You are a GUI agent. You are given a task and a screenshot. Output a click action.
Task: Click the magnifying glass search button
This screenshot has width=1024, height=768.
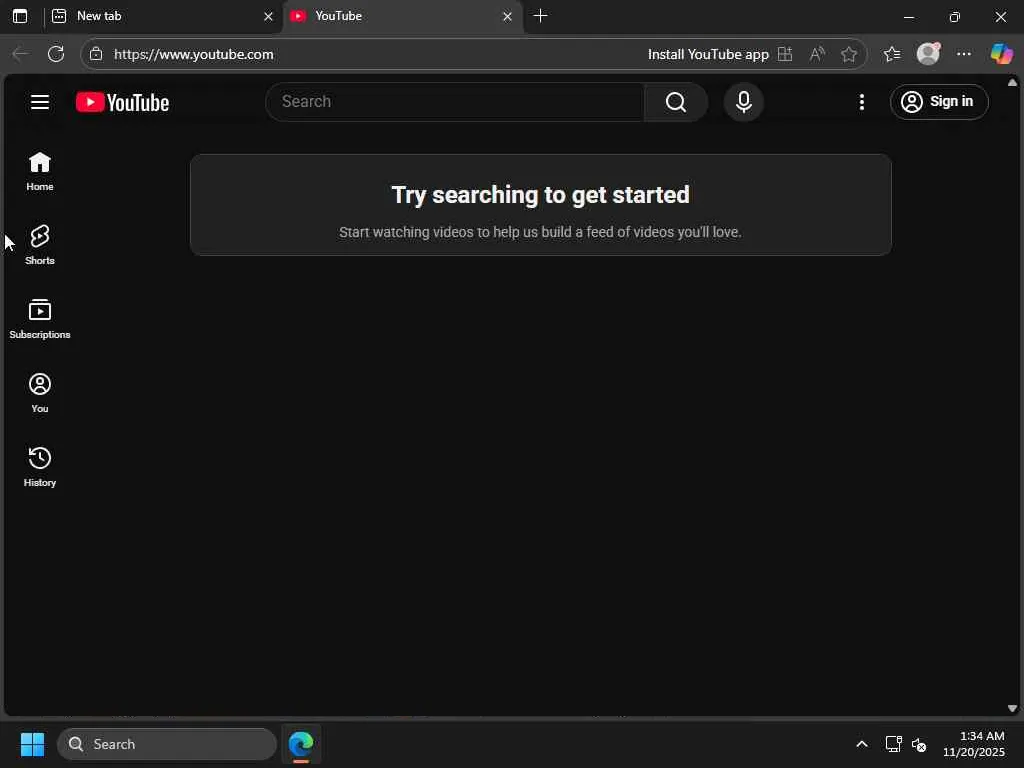[x=676, y=102]
